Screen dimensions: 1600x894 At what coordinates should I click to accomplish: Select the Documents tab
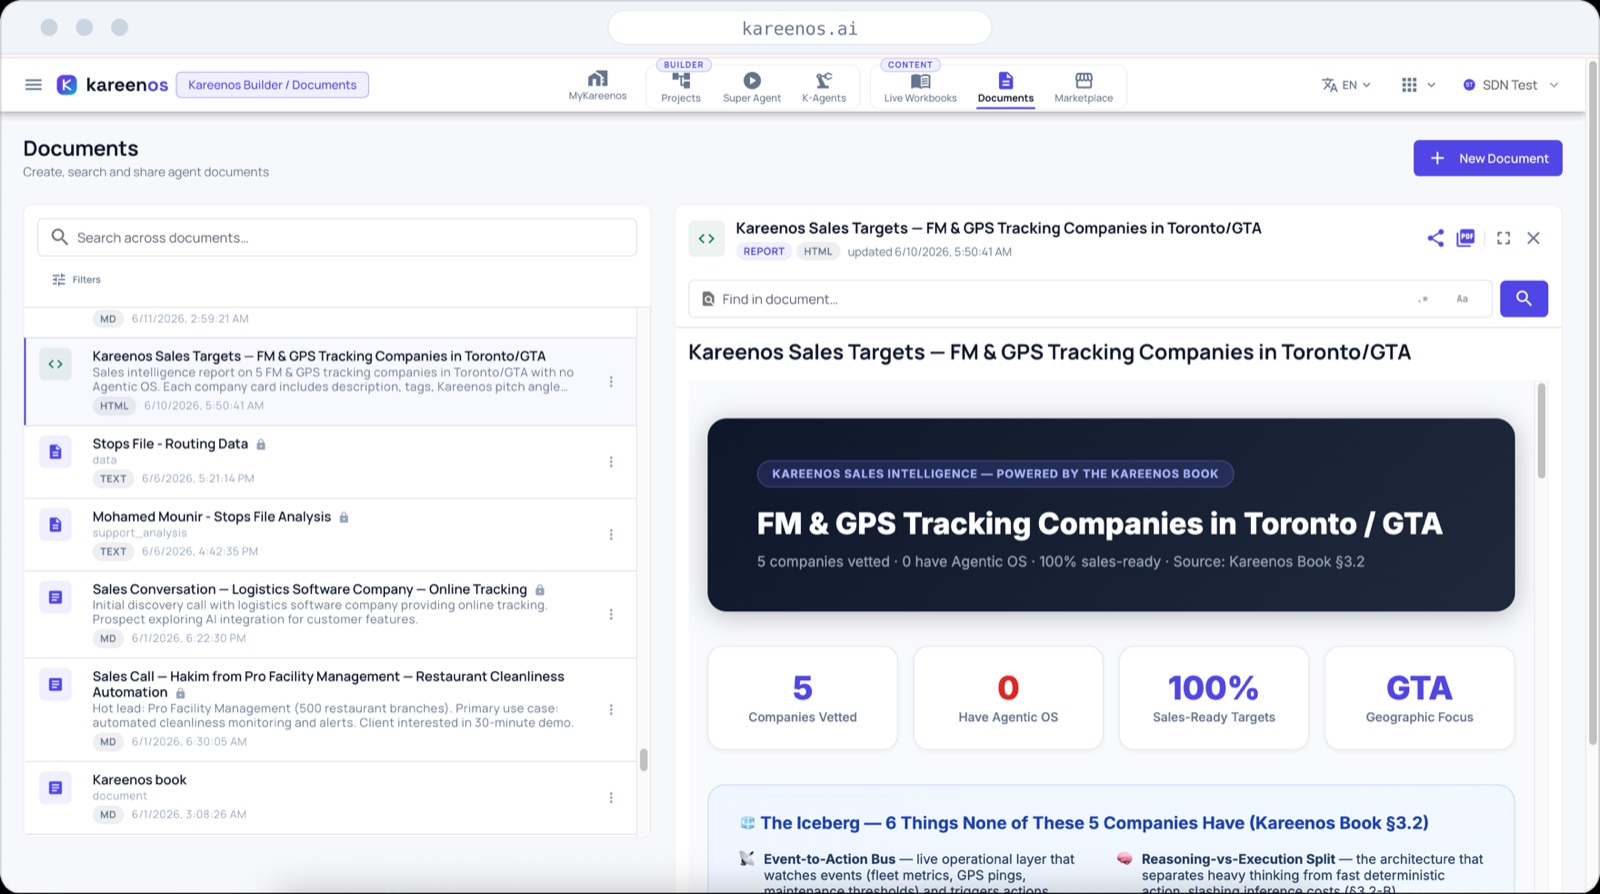tap(1005, 87)
